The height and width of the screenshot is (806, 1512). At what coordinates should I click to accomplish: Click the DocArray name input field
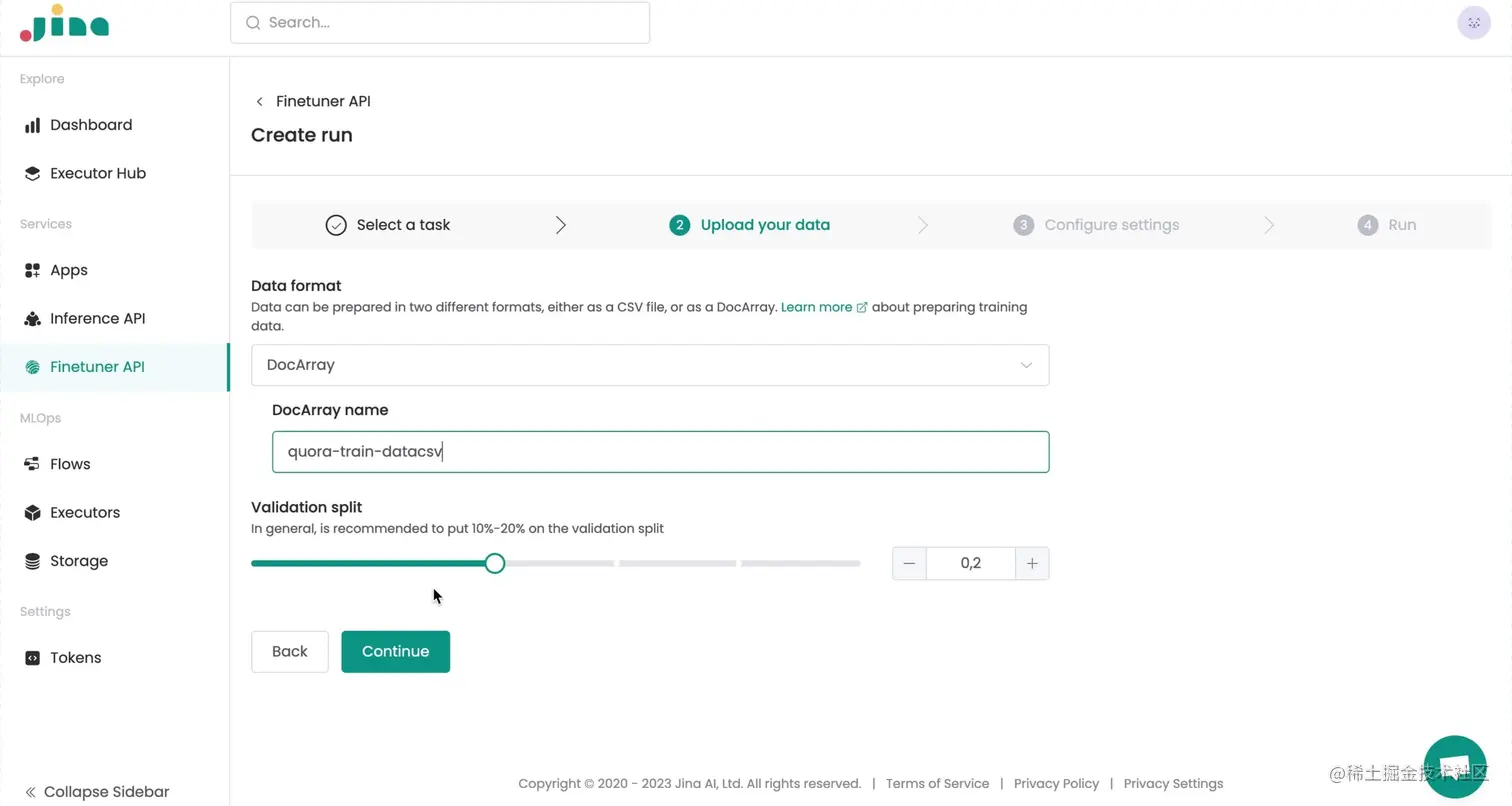tap(660, 451)
